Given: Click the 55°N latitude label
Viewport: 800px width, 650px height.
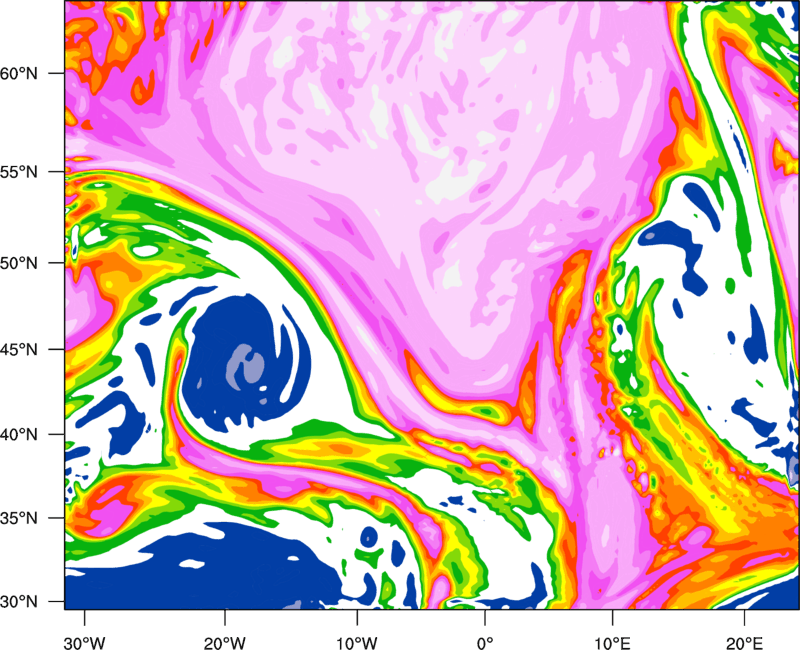Looking at the screenshot, I should click(19, 171).
